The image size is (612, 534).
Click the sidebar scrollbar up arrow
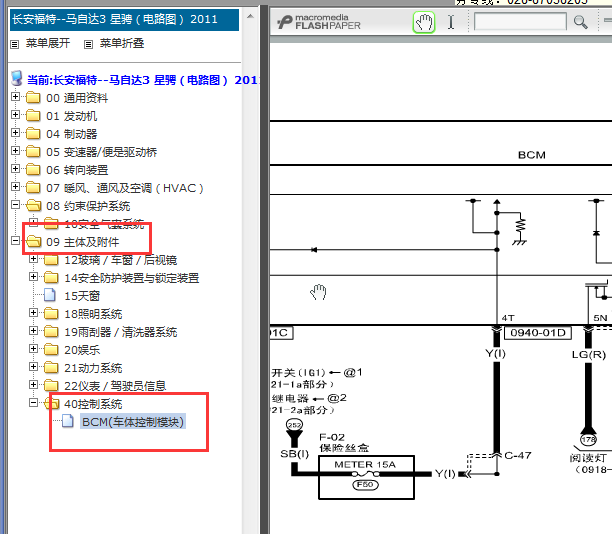coord(251,16)
